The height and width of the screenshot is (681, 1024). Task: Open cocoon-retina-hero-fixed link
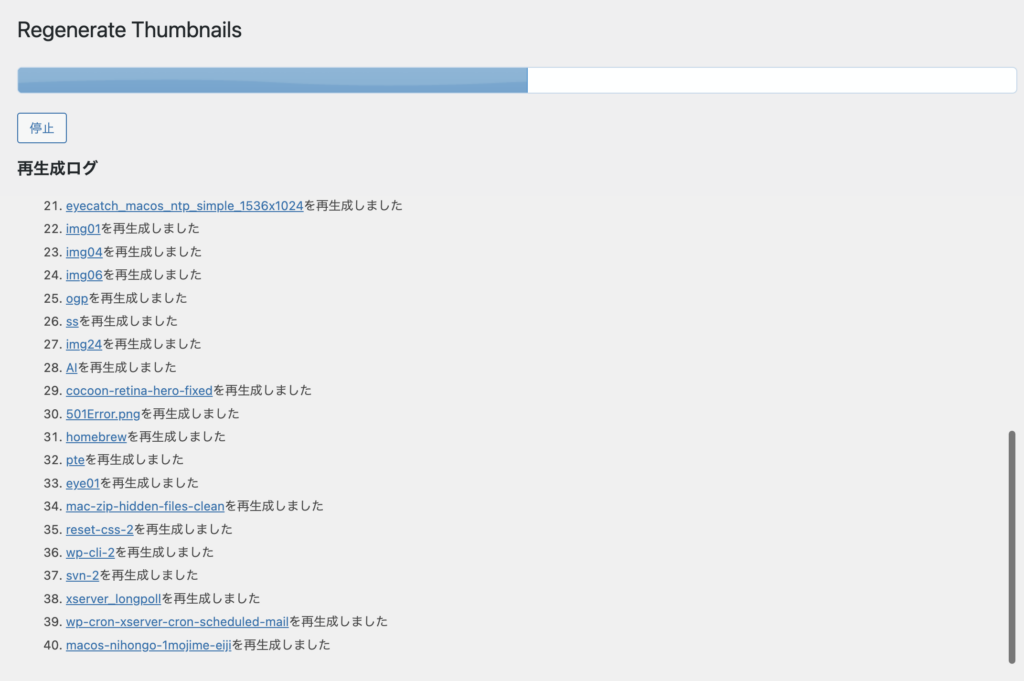pyautogui.click(x=139, y=390)
